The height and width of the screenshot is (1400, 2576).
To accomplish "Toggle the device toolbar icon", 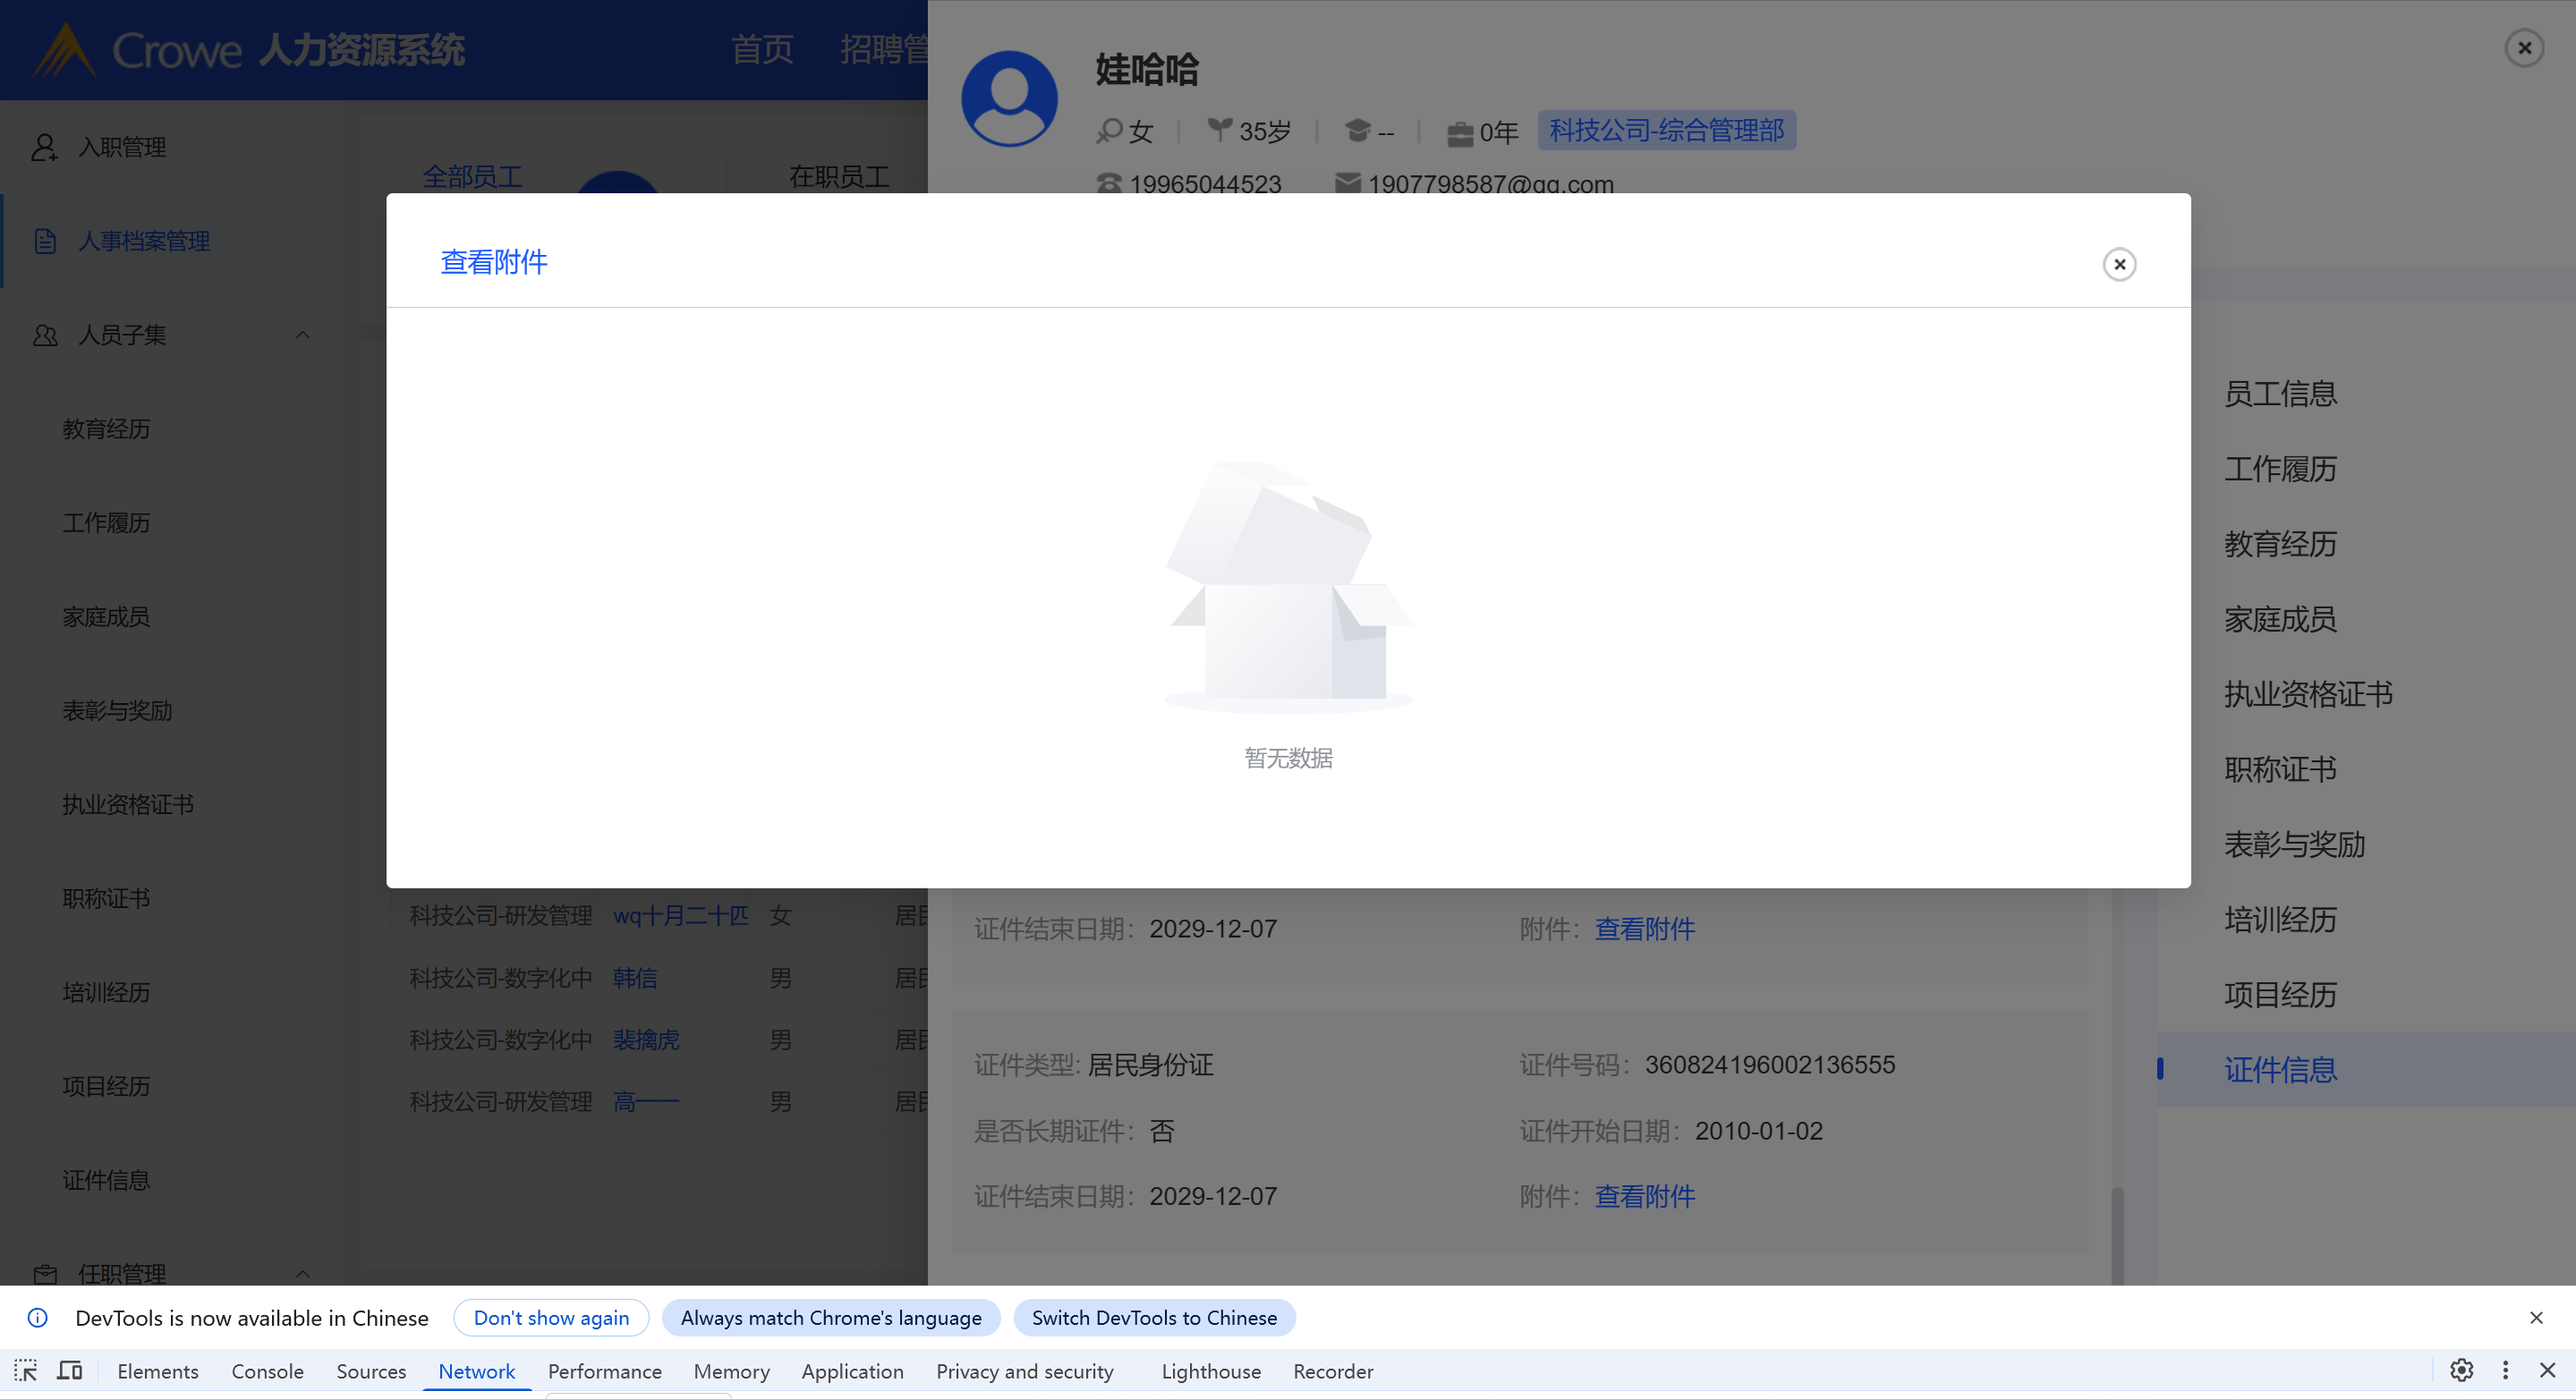I will coord(70,1371).
